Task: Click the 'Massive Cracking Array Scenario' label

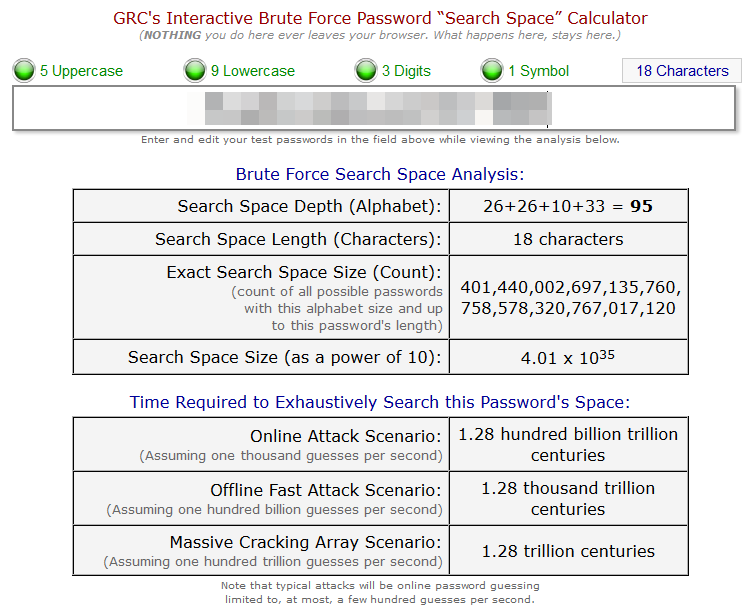Action: pos(306,542)
